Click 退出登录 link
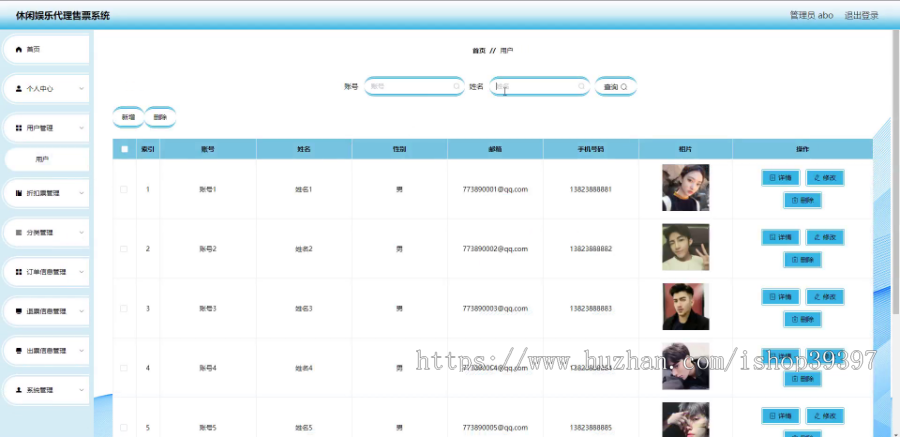This screenshot has height=437, width=900. 861,16
